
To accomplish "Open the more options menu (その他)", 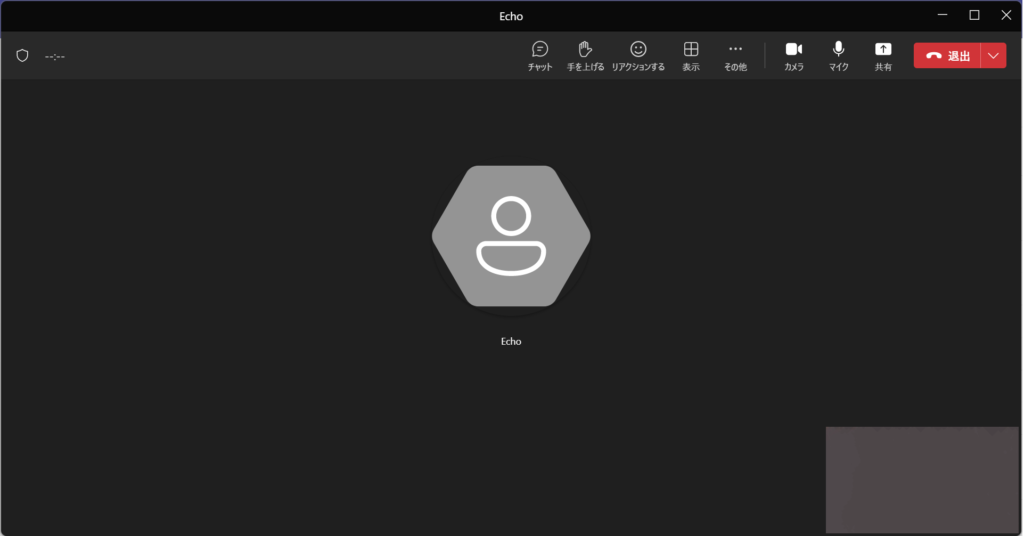I will (x=735, y=55).
